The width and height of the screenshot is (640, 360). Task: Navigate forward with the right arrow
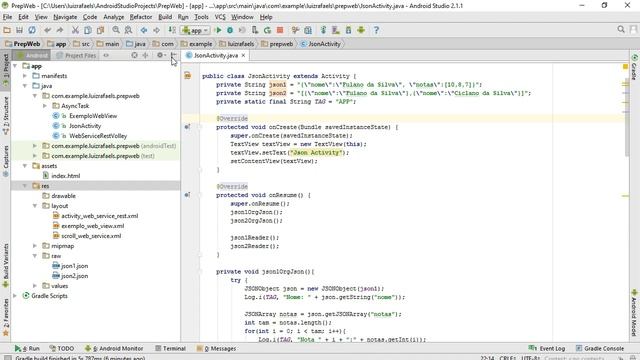pos(156,30)
